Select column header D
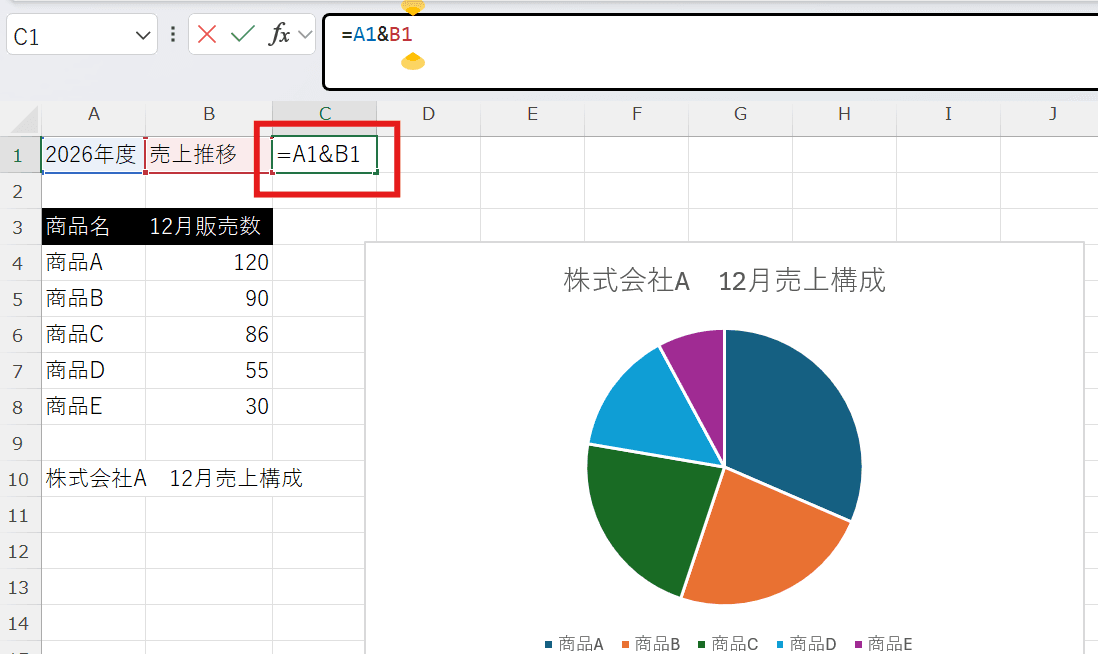 point(428,114)
